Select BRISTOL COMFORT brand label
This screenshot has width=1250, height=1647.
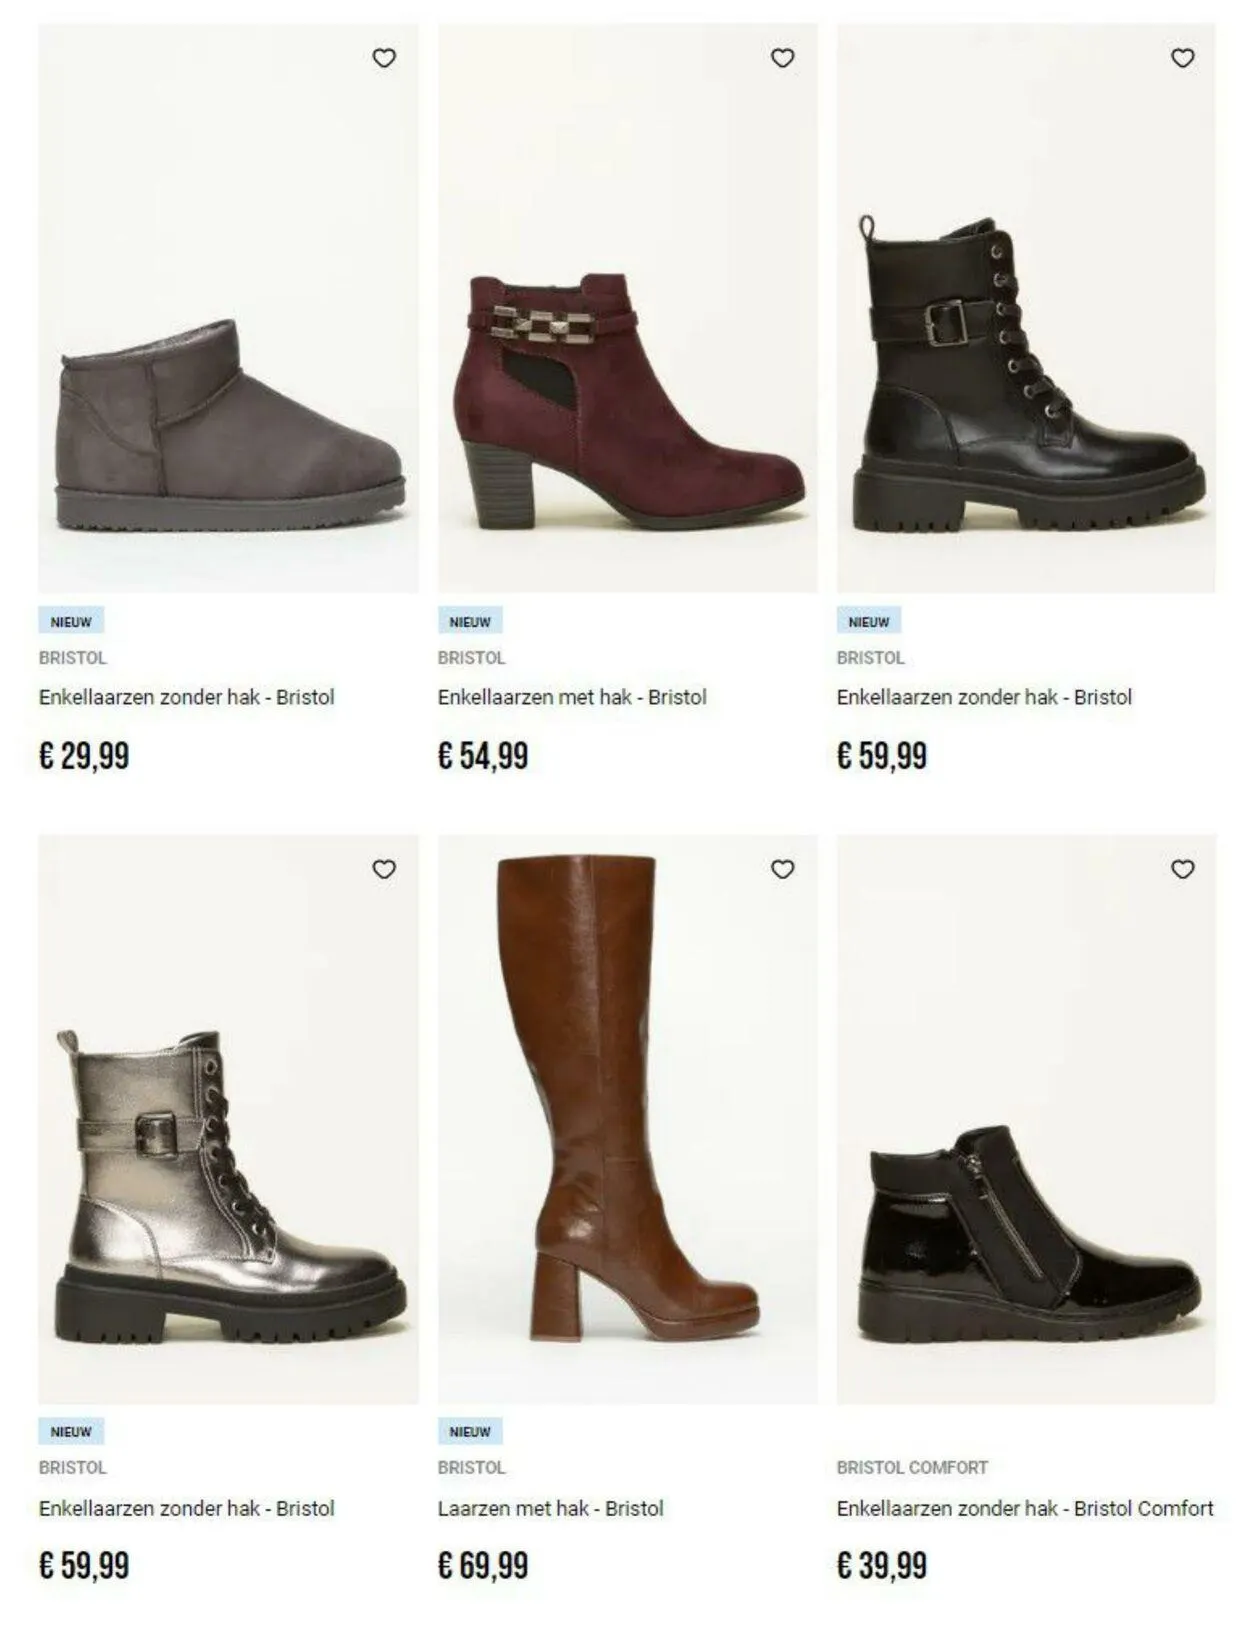[912, 1467]
